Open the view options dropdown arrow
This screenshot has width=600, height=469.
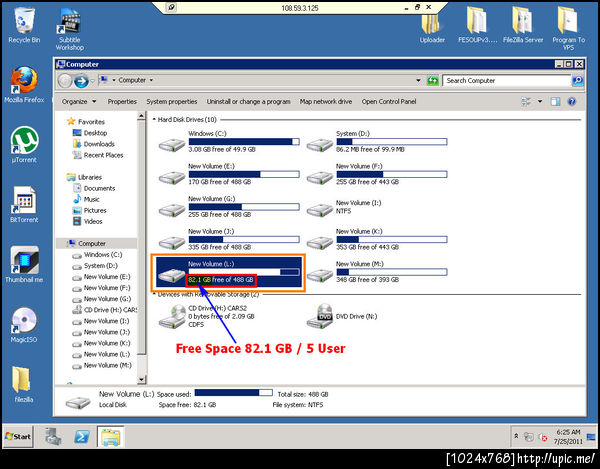(540, 101)
